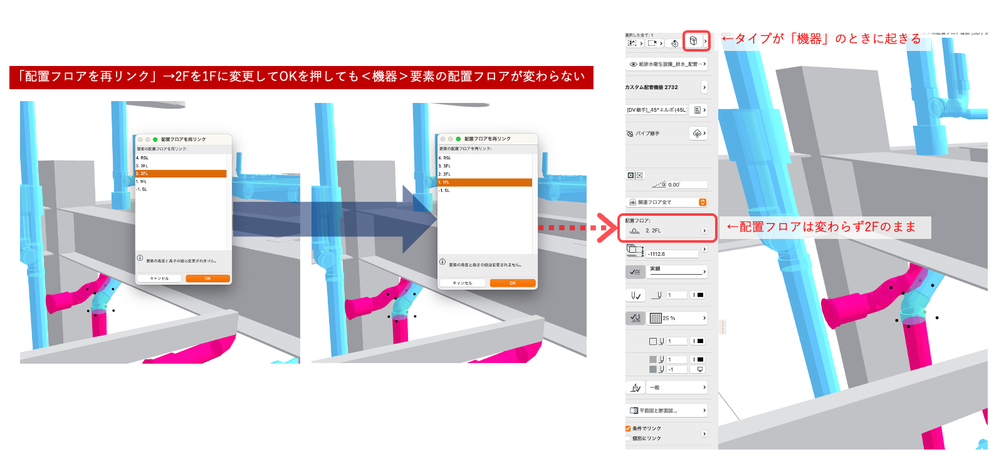999x461 pixels.
Task: Click OK in the right relink dialog
Action: [x=512, y=283]
